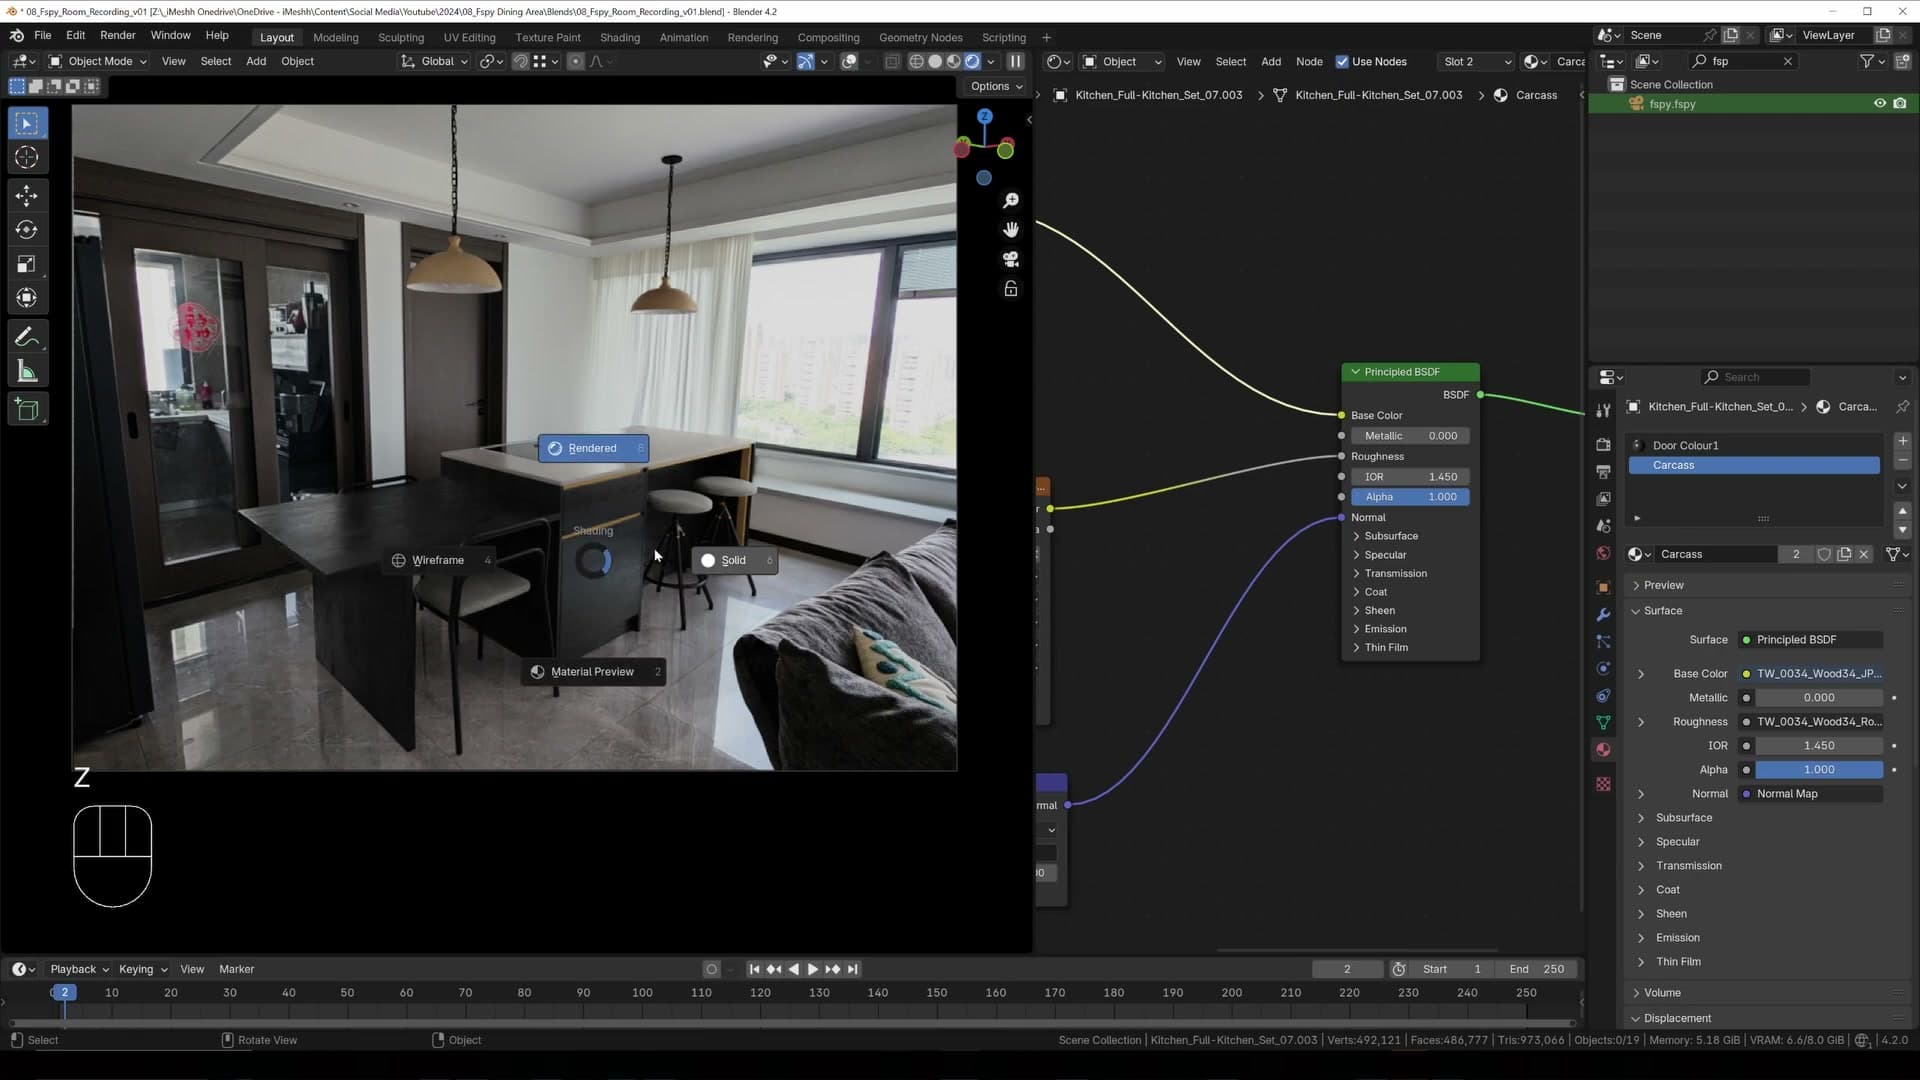Open the Global transform orientation dropdown
The image size is (1920, 1080).
434,61
